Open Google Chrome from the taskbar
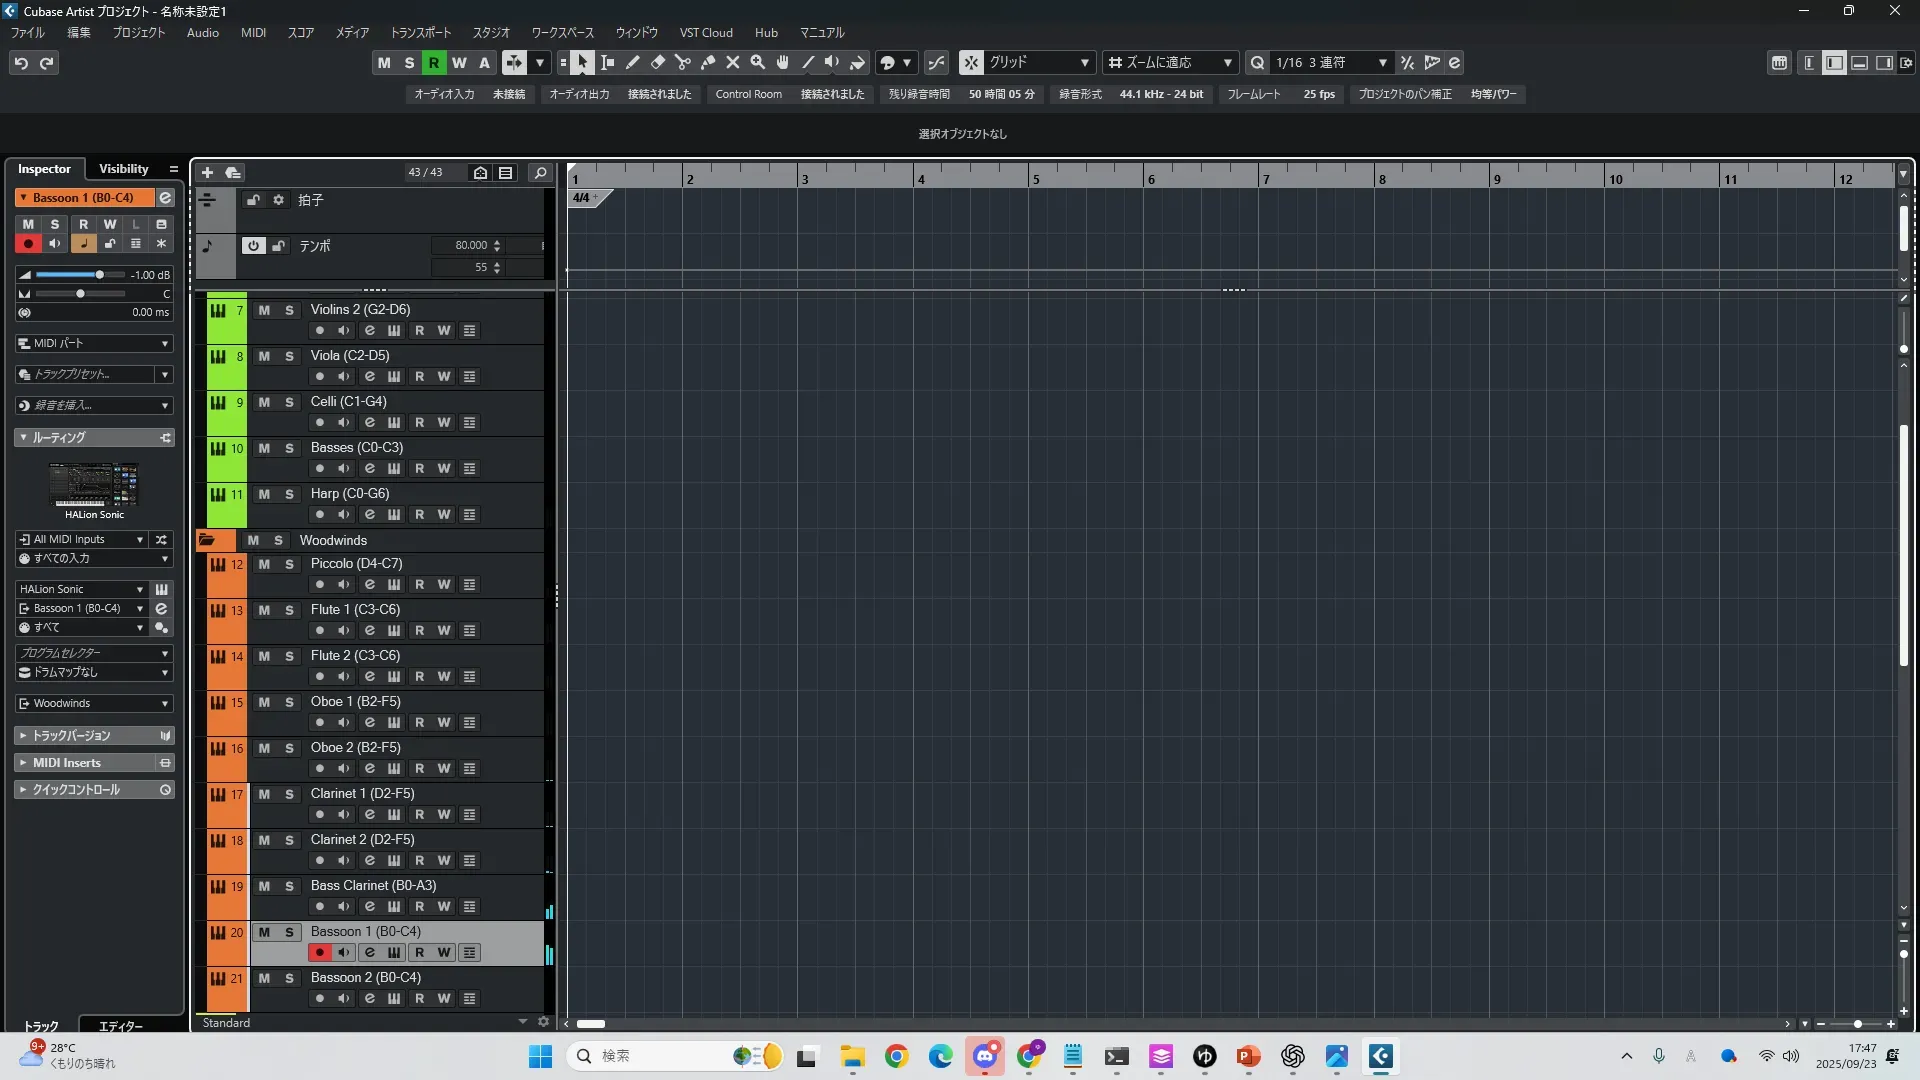The height and width of the screenshot is (1080, 1920). pos(896,1057)
